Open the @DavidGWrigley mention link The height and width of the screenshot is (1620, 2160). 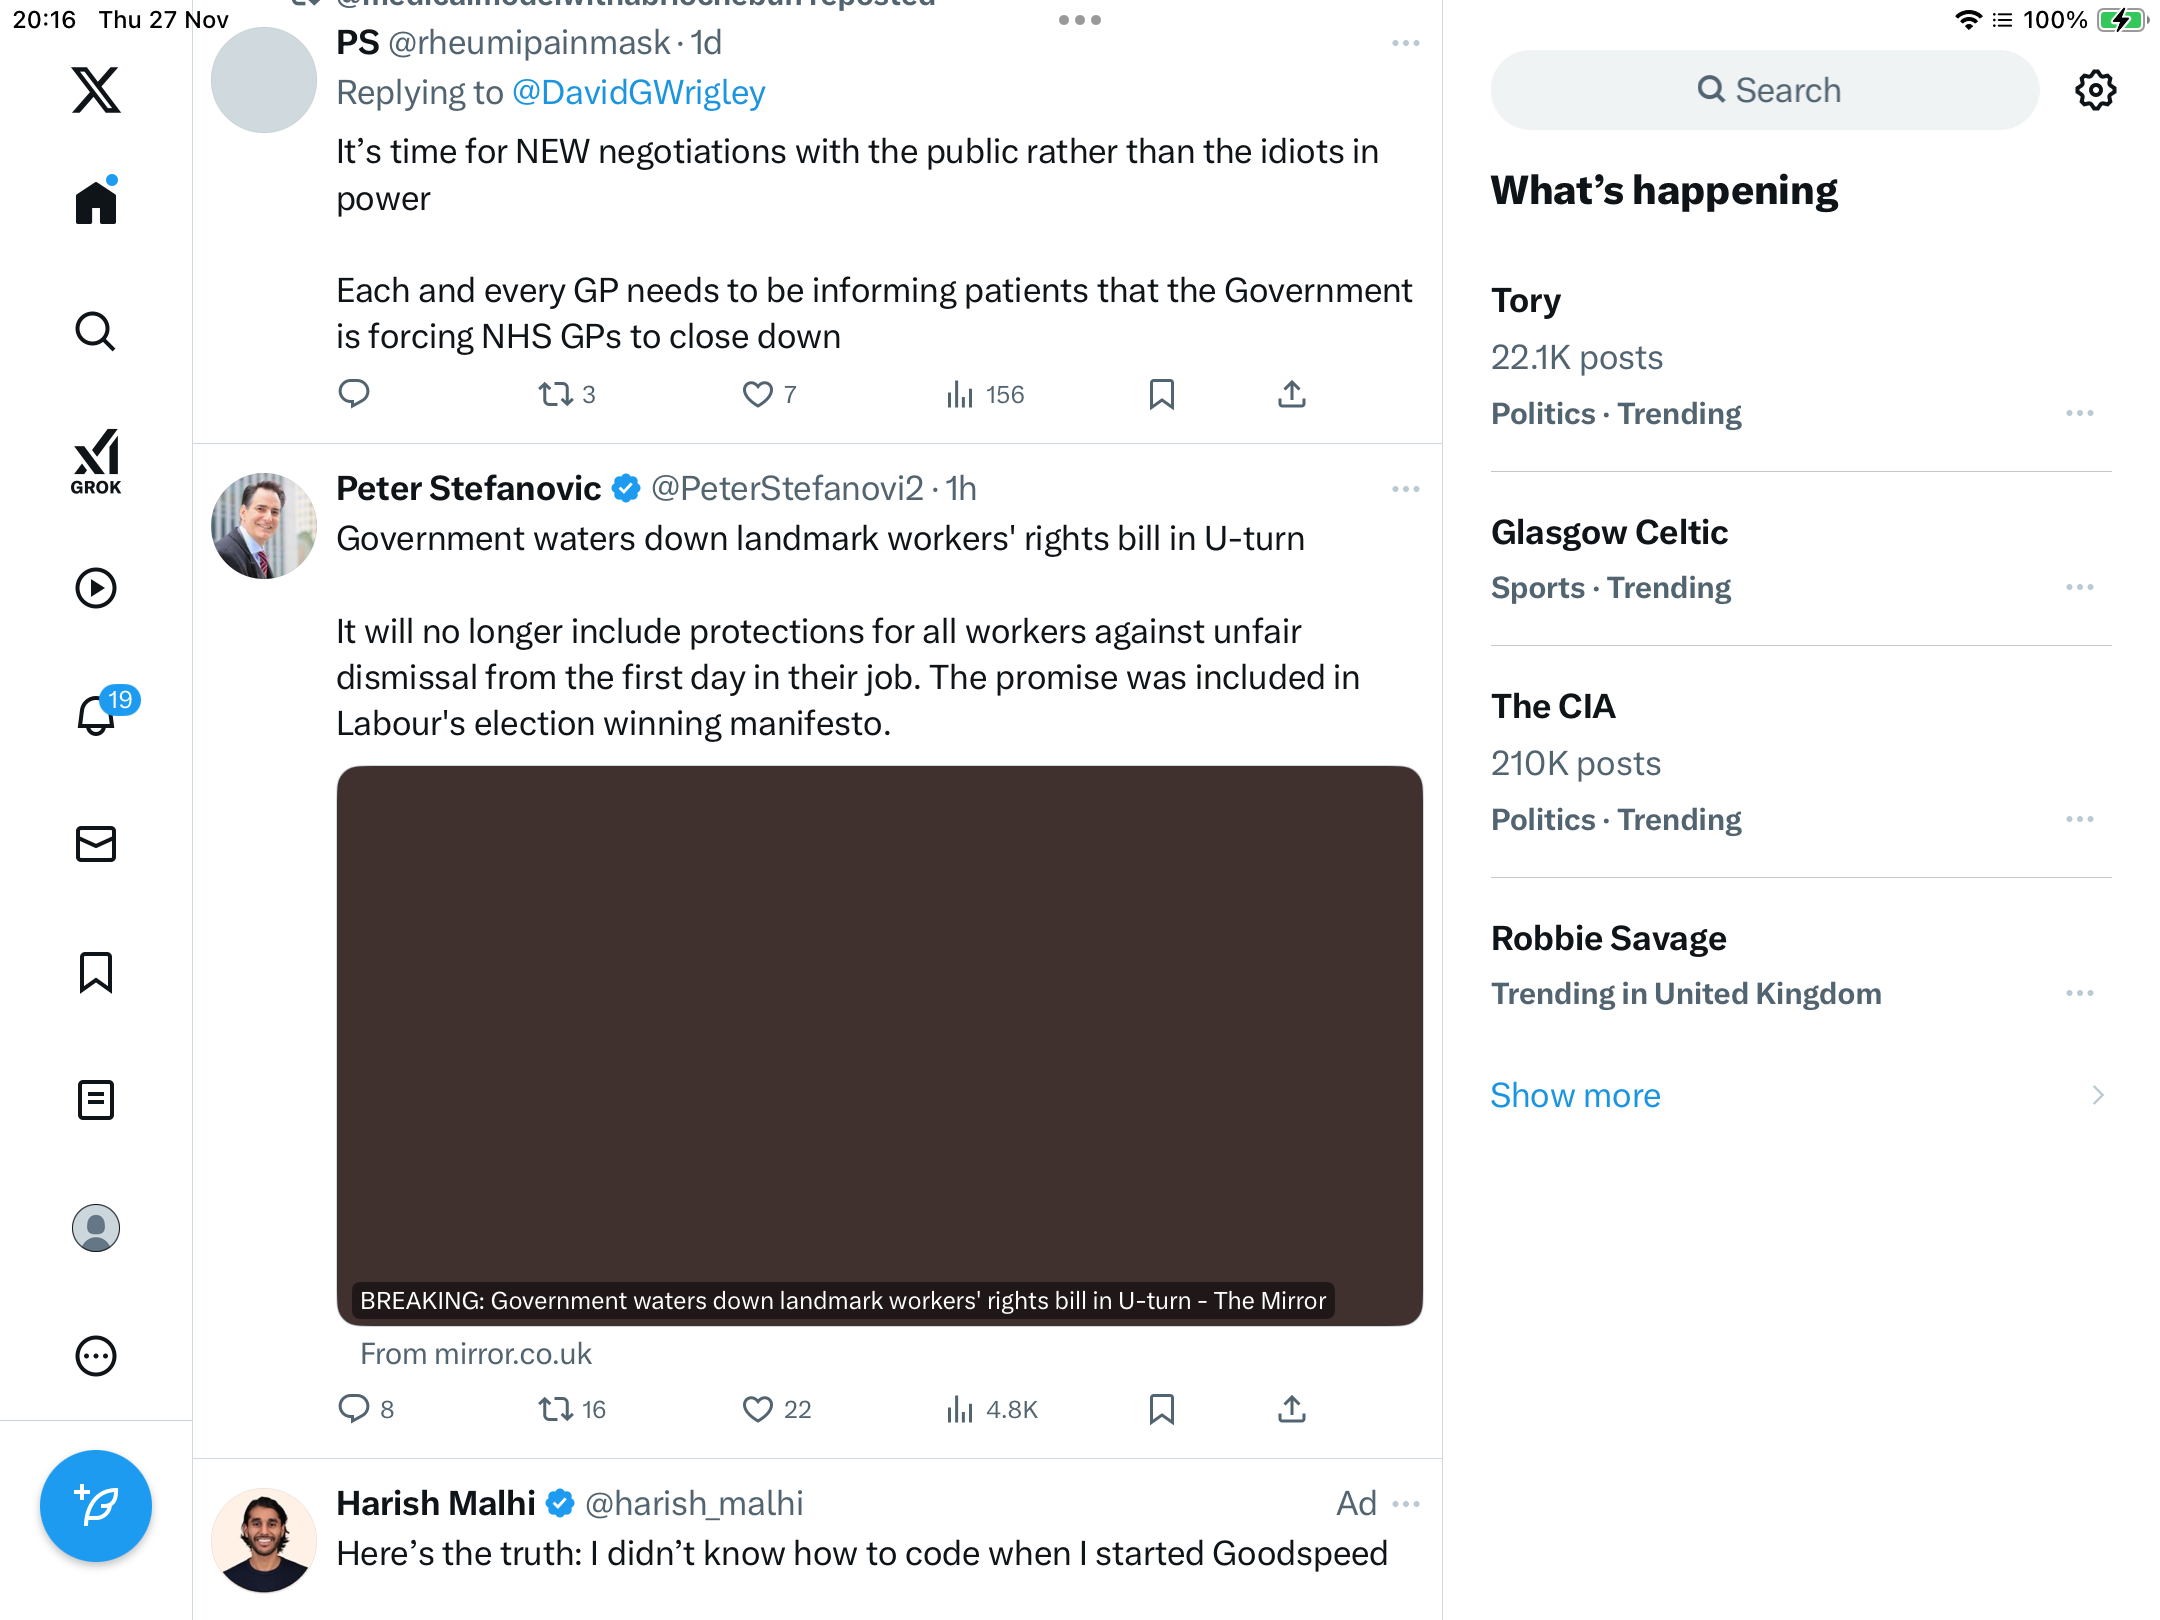point(638,93)
